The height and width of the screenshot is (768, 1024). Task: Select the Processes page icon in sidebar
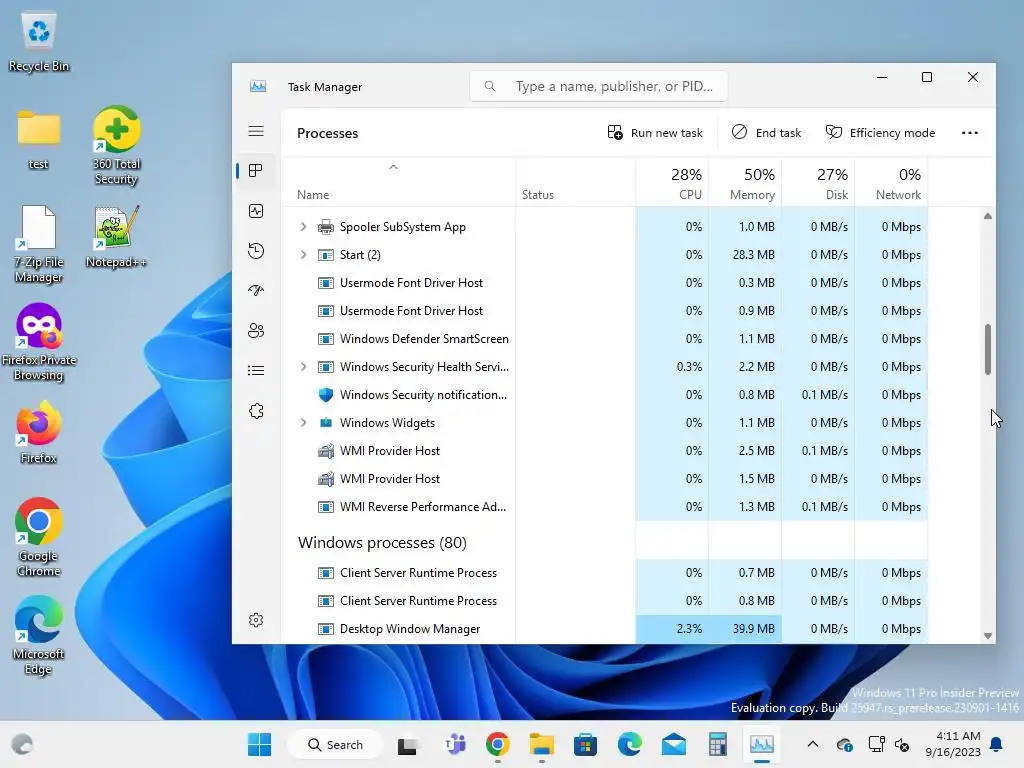pyautogui.click(x=256, y=171)
